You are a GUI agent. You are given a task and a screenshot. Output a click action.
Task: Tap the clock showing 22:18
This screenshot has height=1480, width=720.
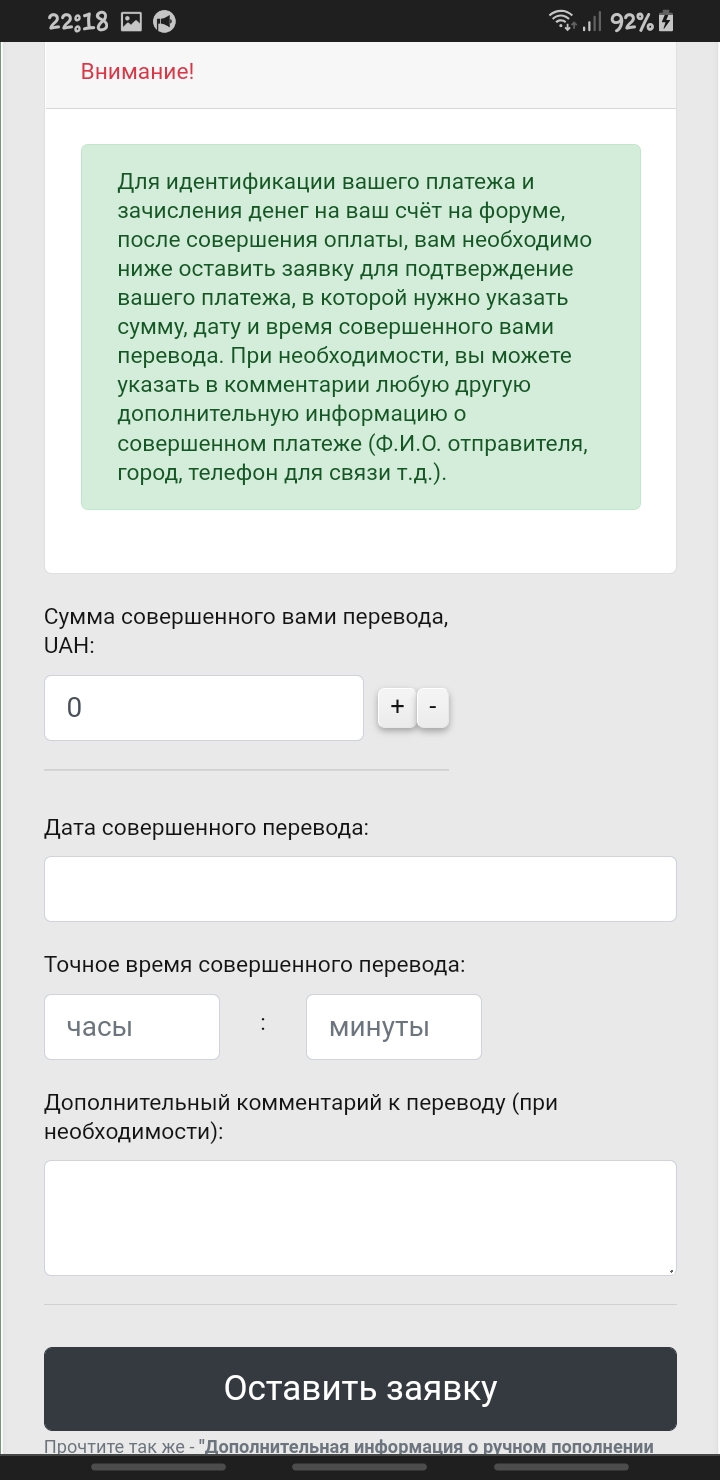coord(77,21)
